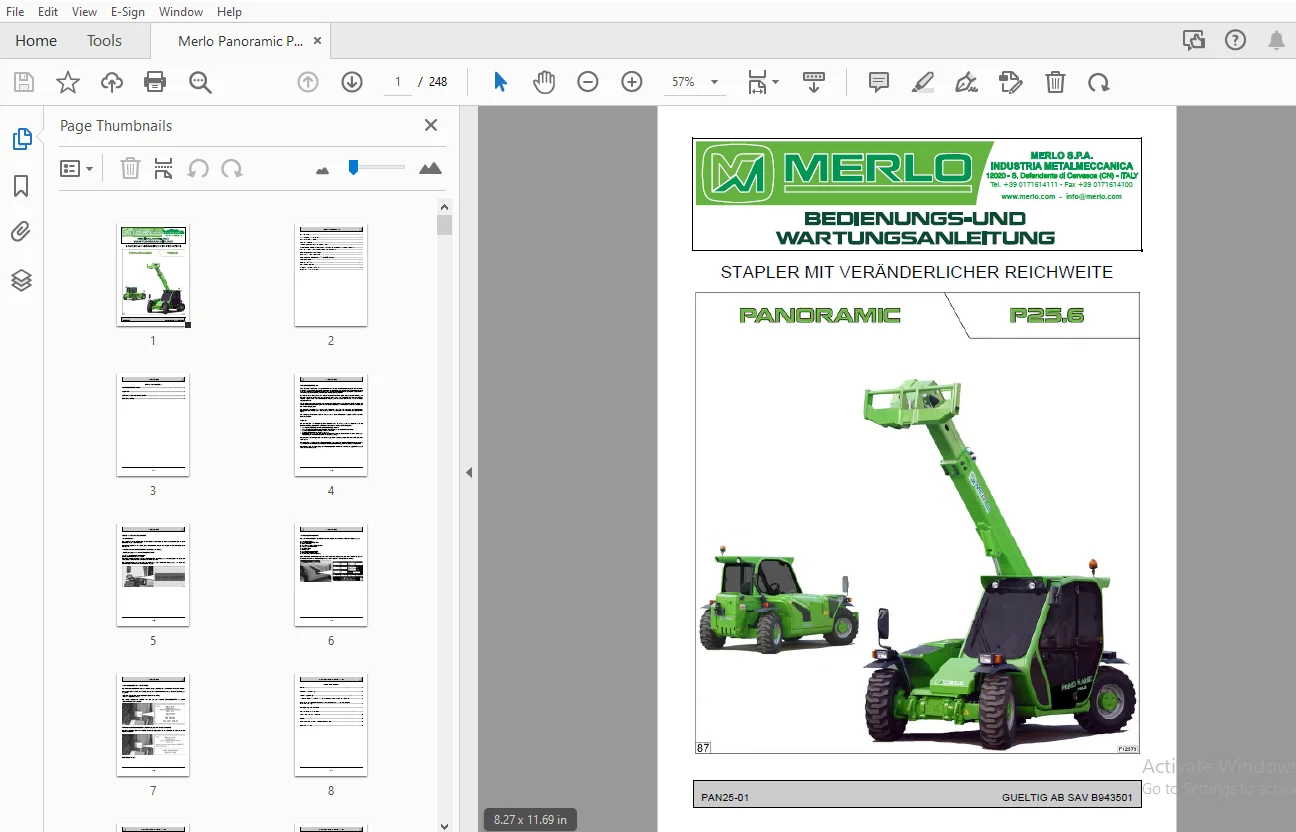Screen dimensions: 1296x832
Task: Show the Attachments paperclip panel
Action: click(x=21, y=233)
